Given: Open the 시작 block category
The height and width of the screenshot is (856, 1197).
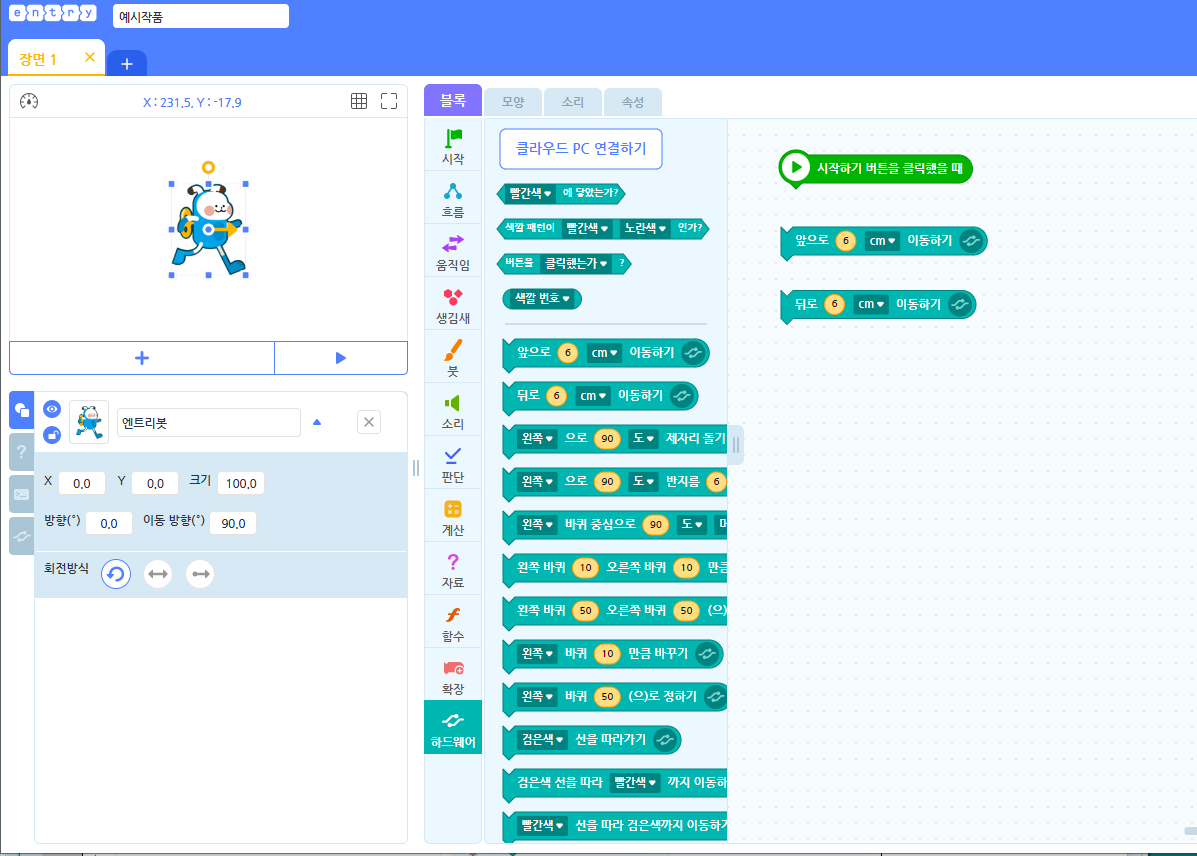Looking at the screenshot, I should [453, 147].
